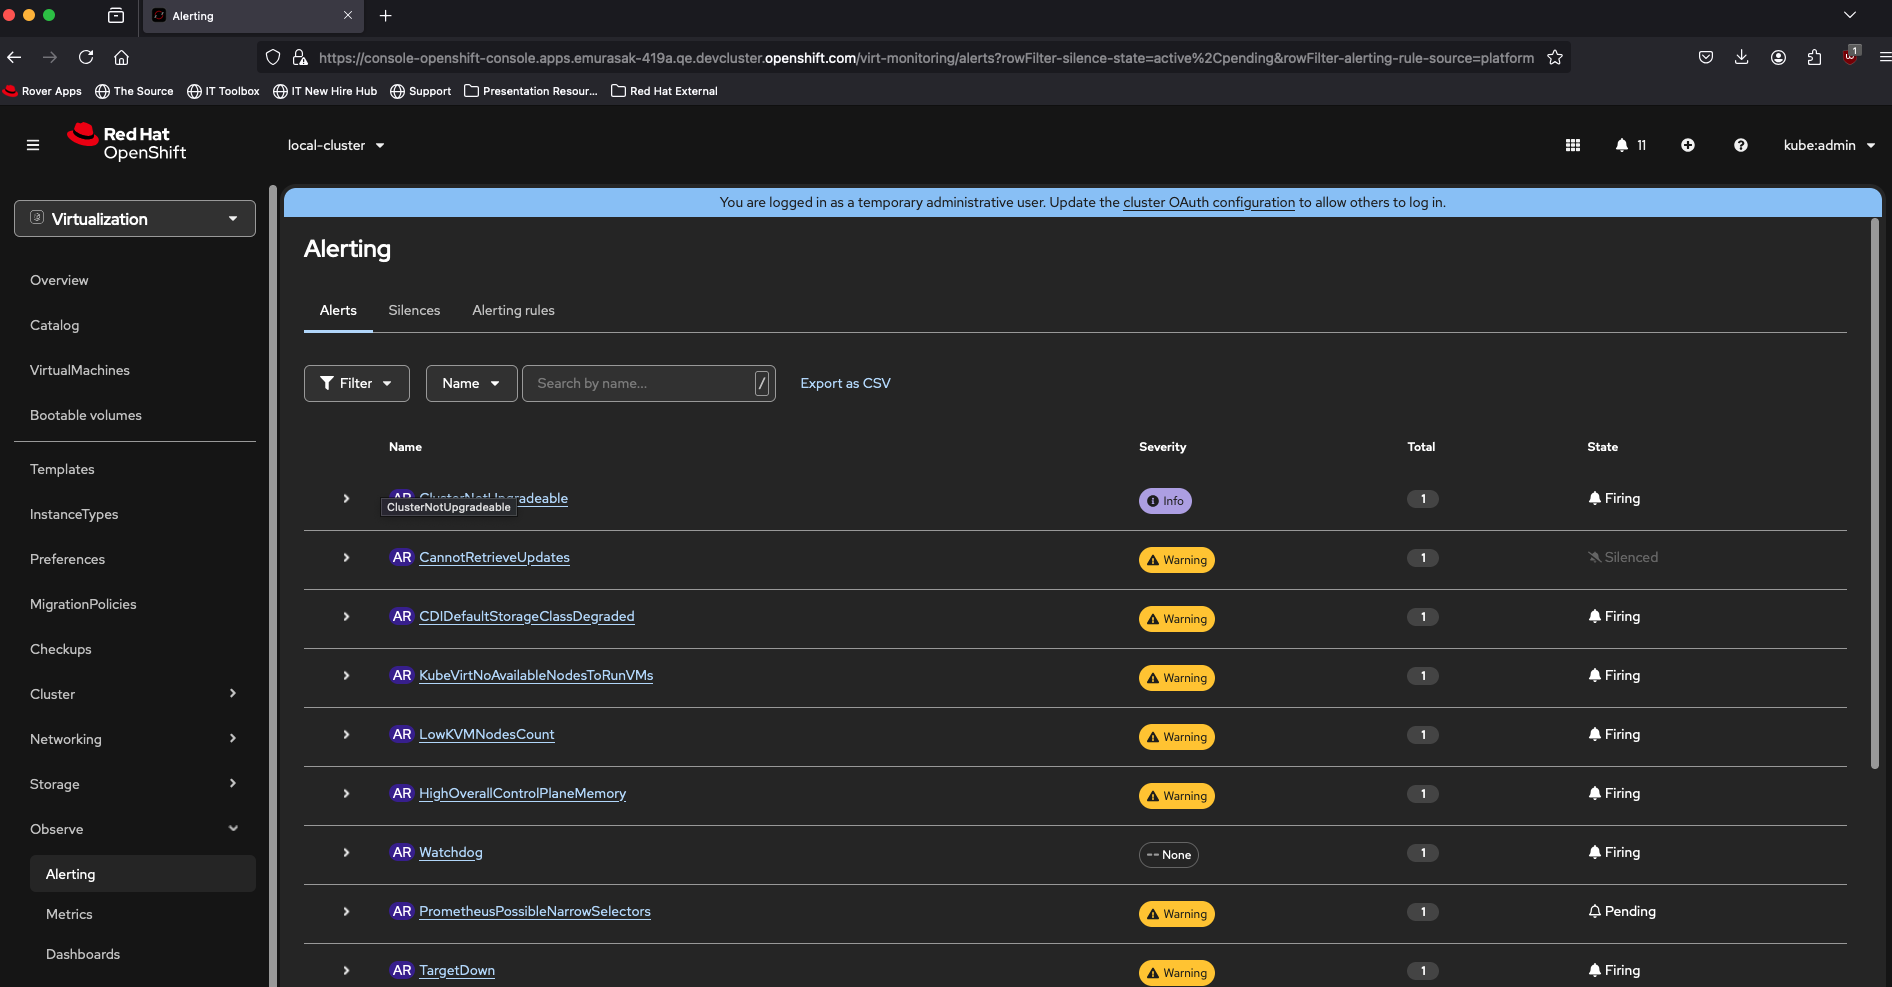
Task: Open Dashboards under Observe
Action: [83, 954]
